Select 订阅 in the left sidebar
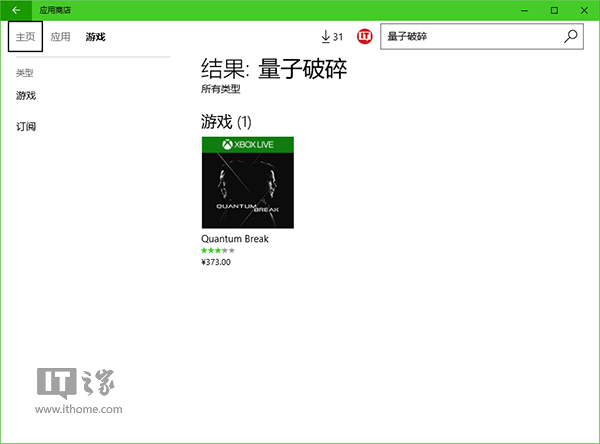The width and height of the screenshot is (600, 444). click(26, 127)
